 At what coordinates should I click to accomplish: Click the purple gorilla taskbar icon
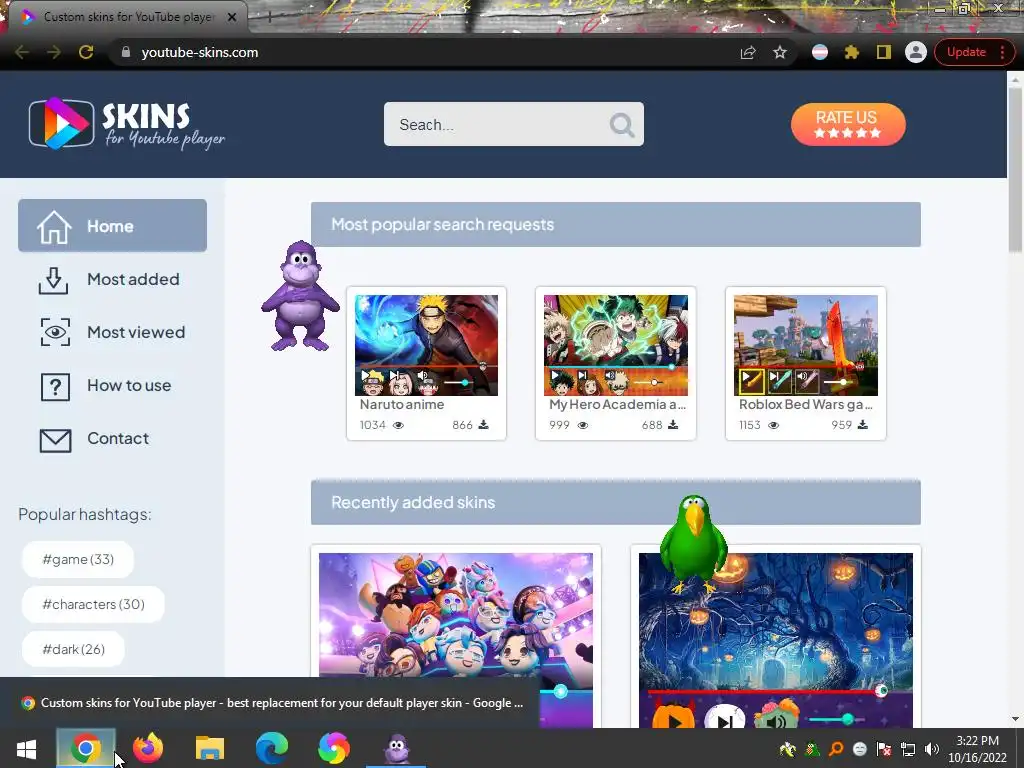click(x=396, y=748)
